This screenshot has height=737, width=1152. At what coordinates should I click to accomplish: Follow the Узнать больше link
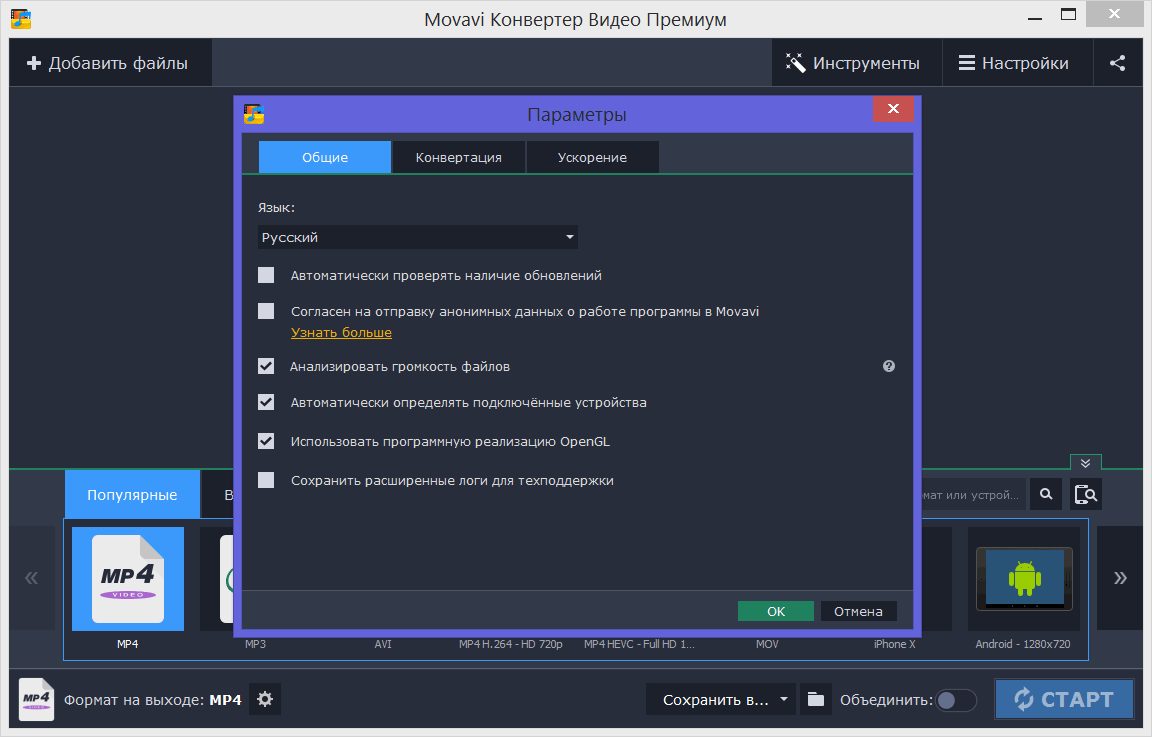pos(341,332)
